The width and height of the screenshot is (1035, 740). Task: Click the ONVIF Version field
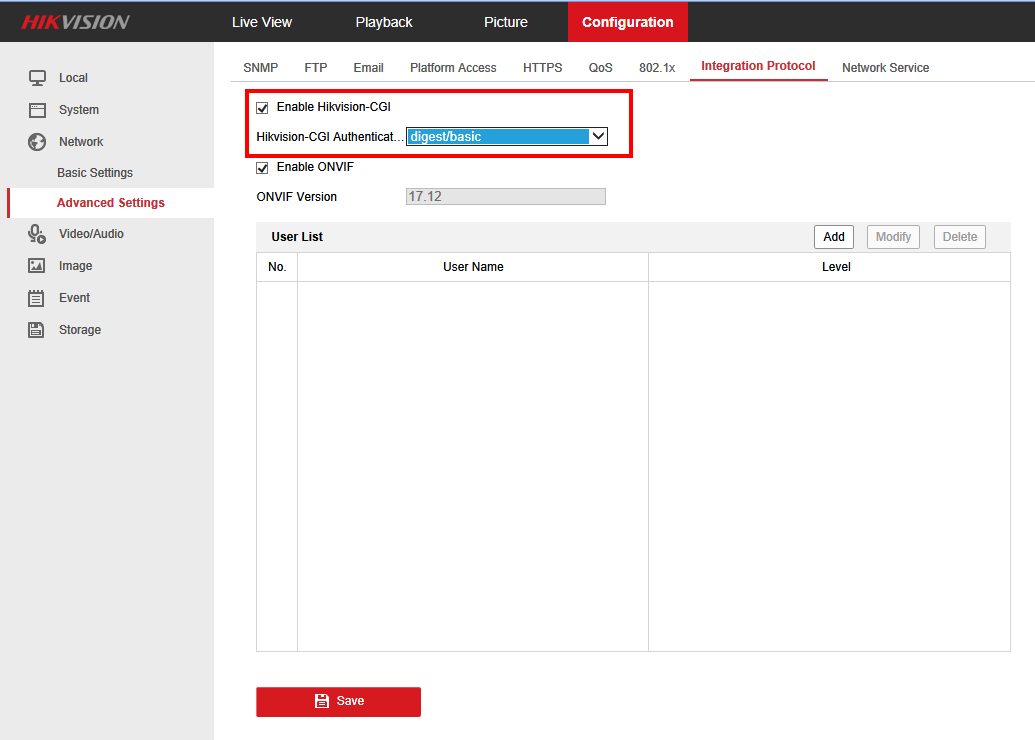505,196
